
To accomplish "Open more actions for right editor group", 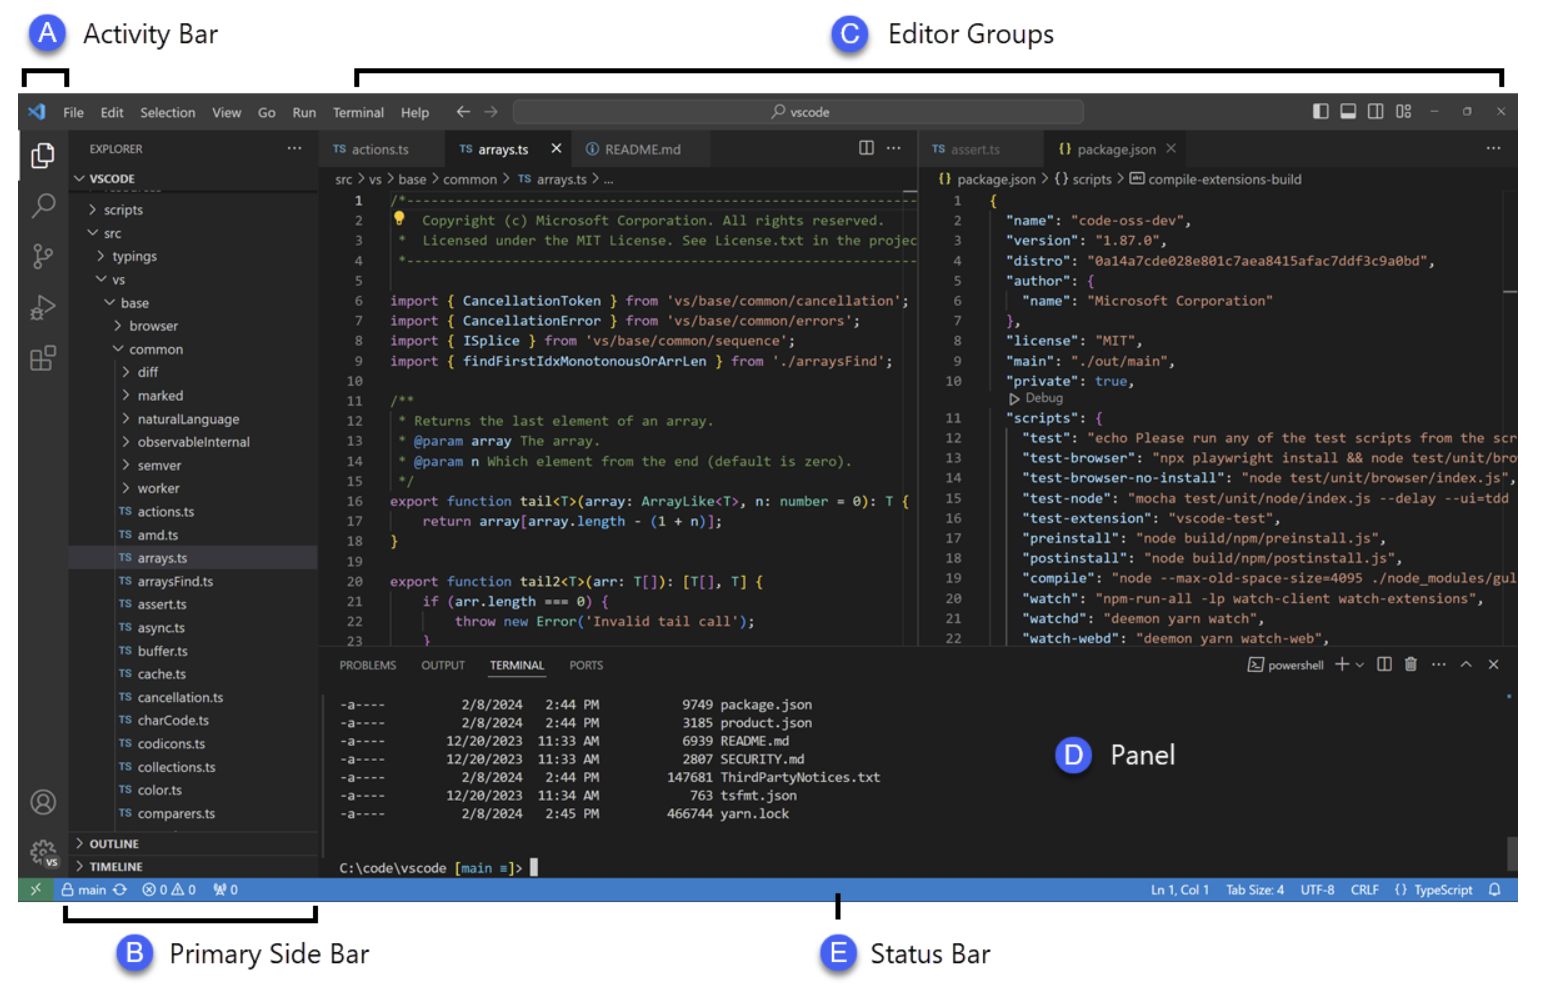I will 1493,148.
